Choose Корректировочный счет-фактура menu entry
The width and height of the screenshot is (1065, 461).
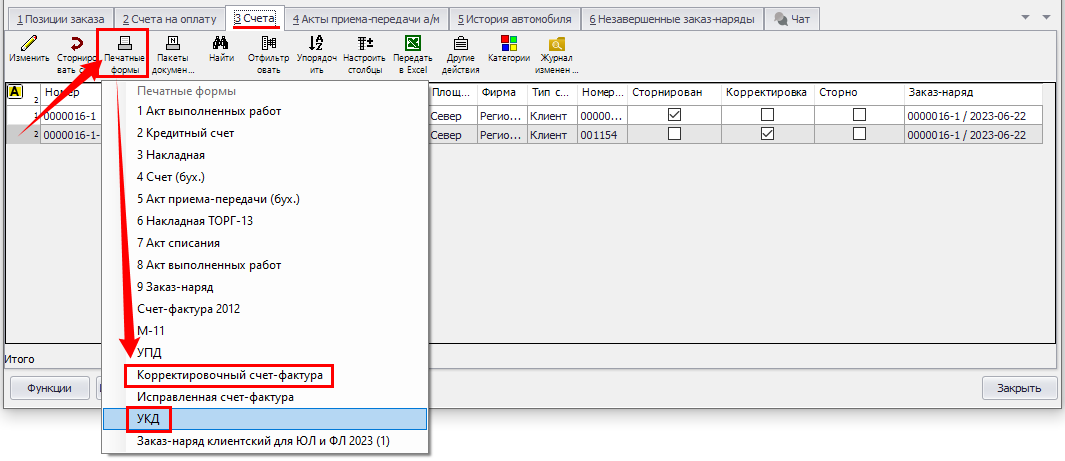coord(229,376)
